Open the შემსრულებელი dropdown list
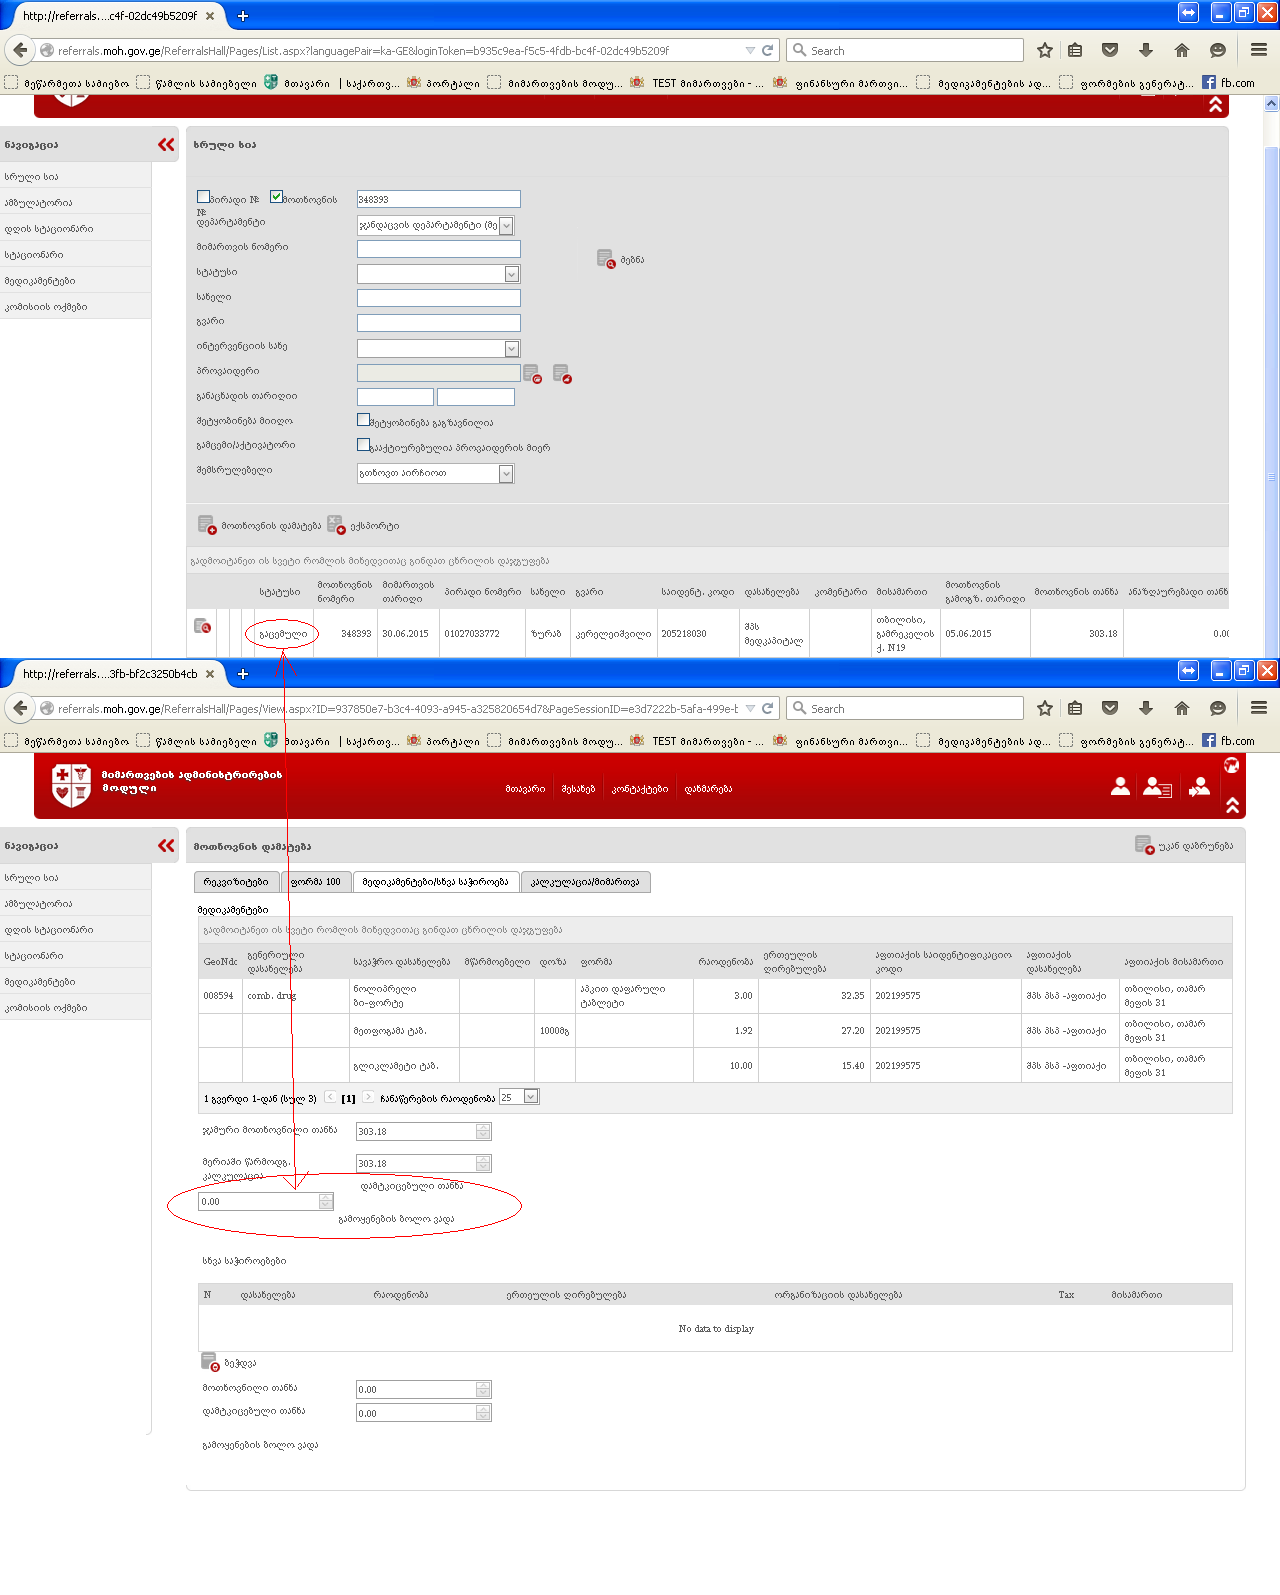 pyautogui.click(x=506, y=474)
